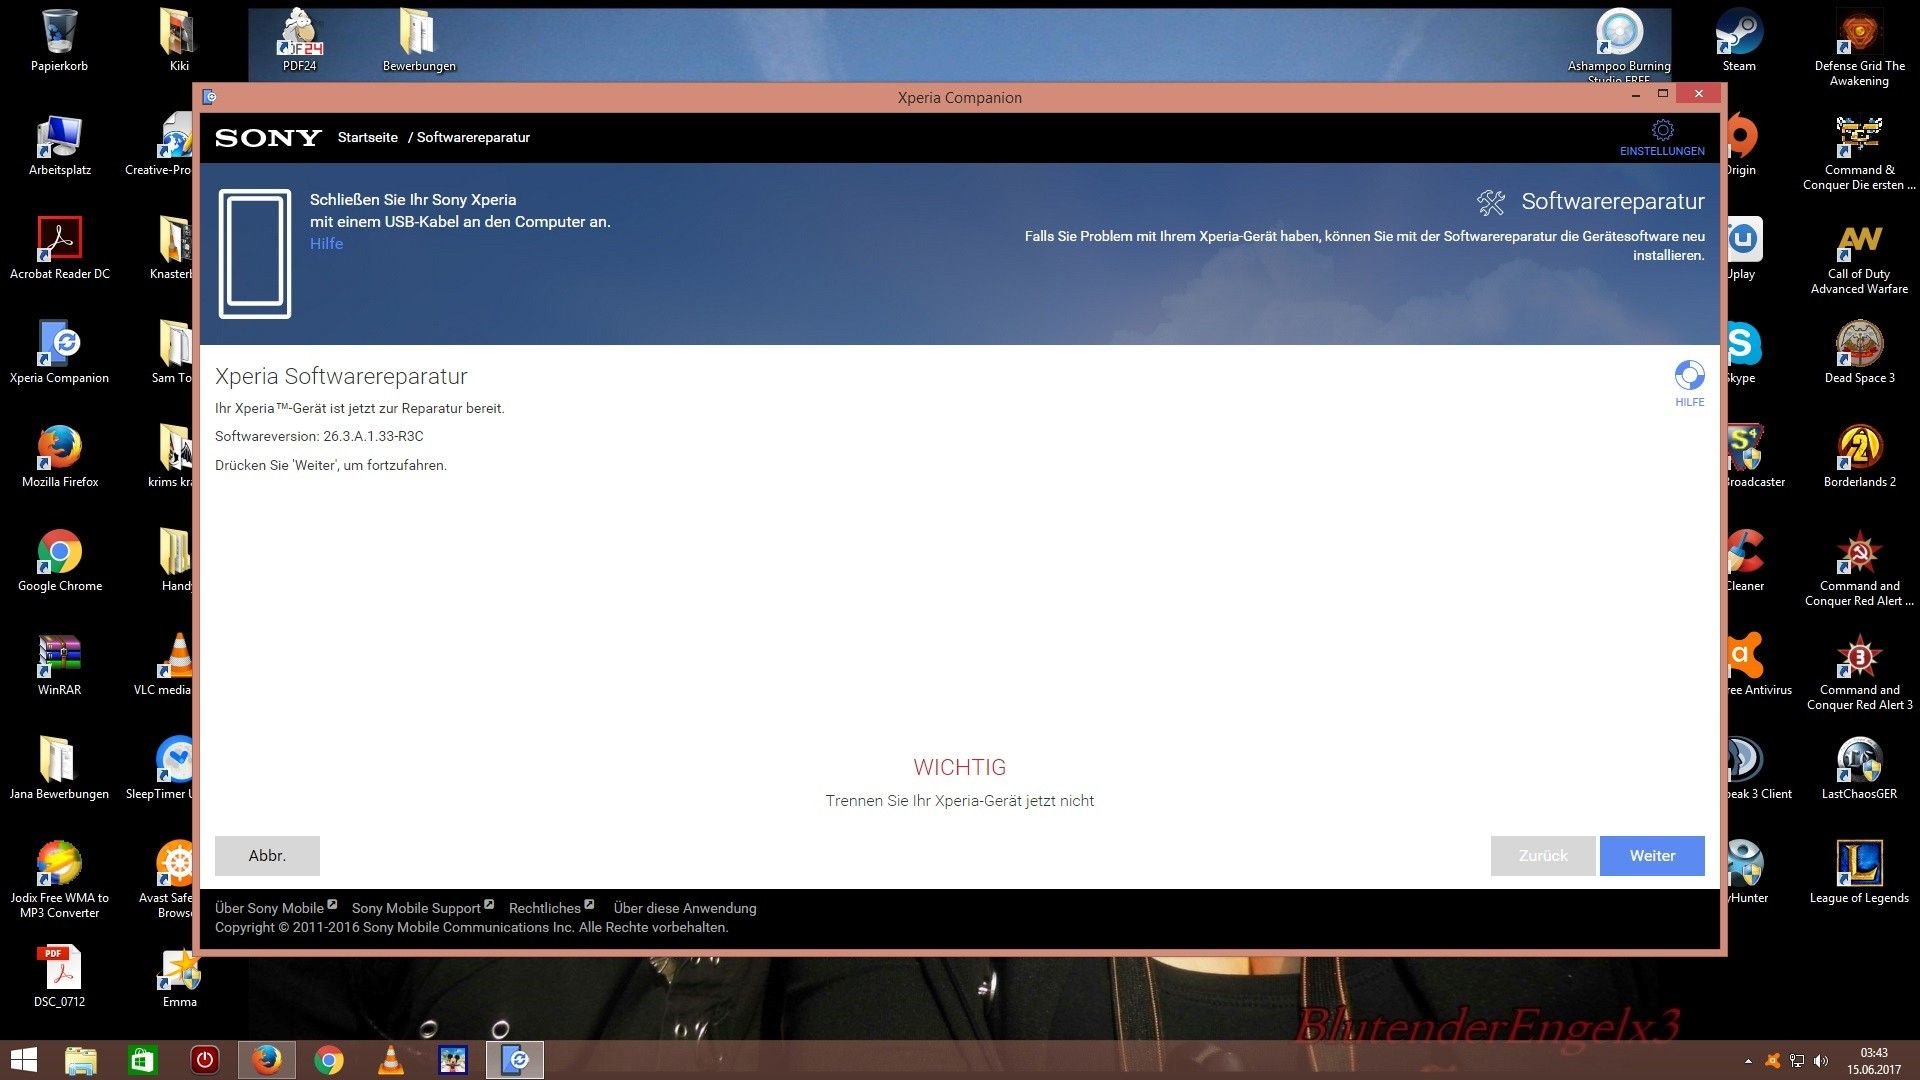Open volume control in system tray
This screenshot has width=1920, height=1080.
pyautogui.click(x=1820, y=1061)
